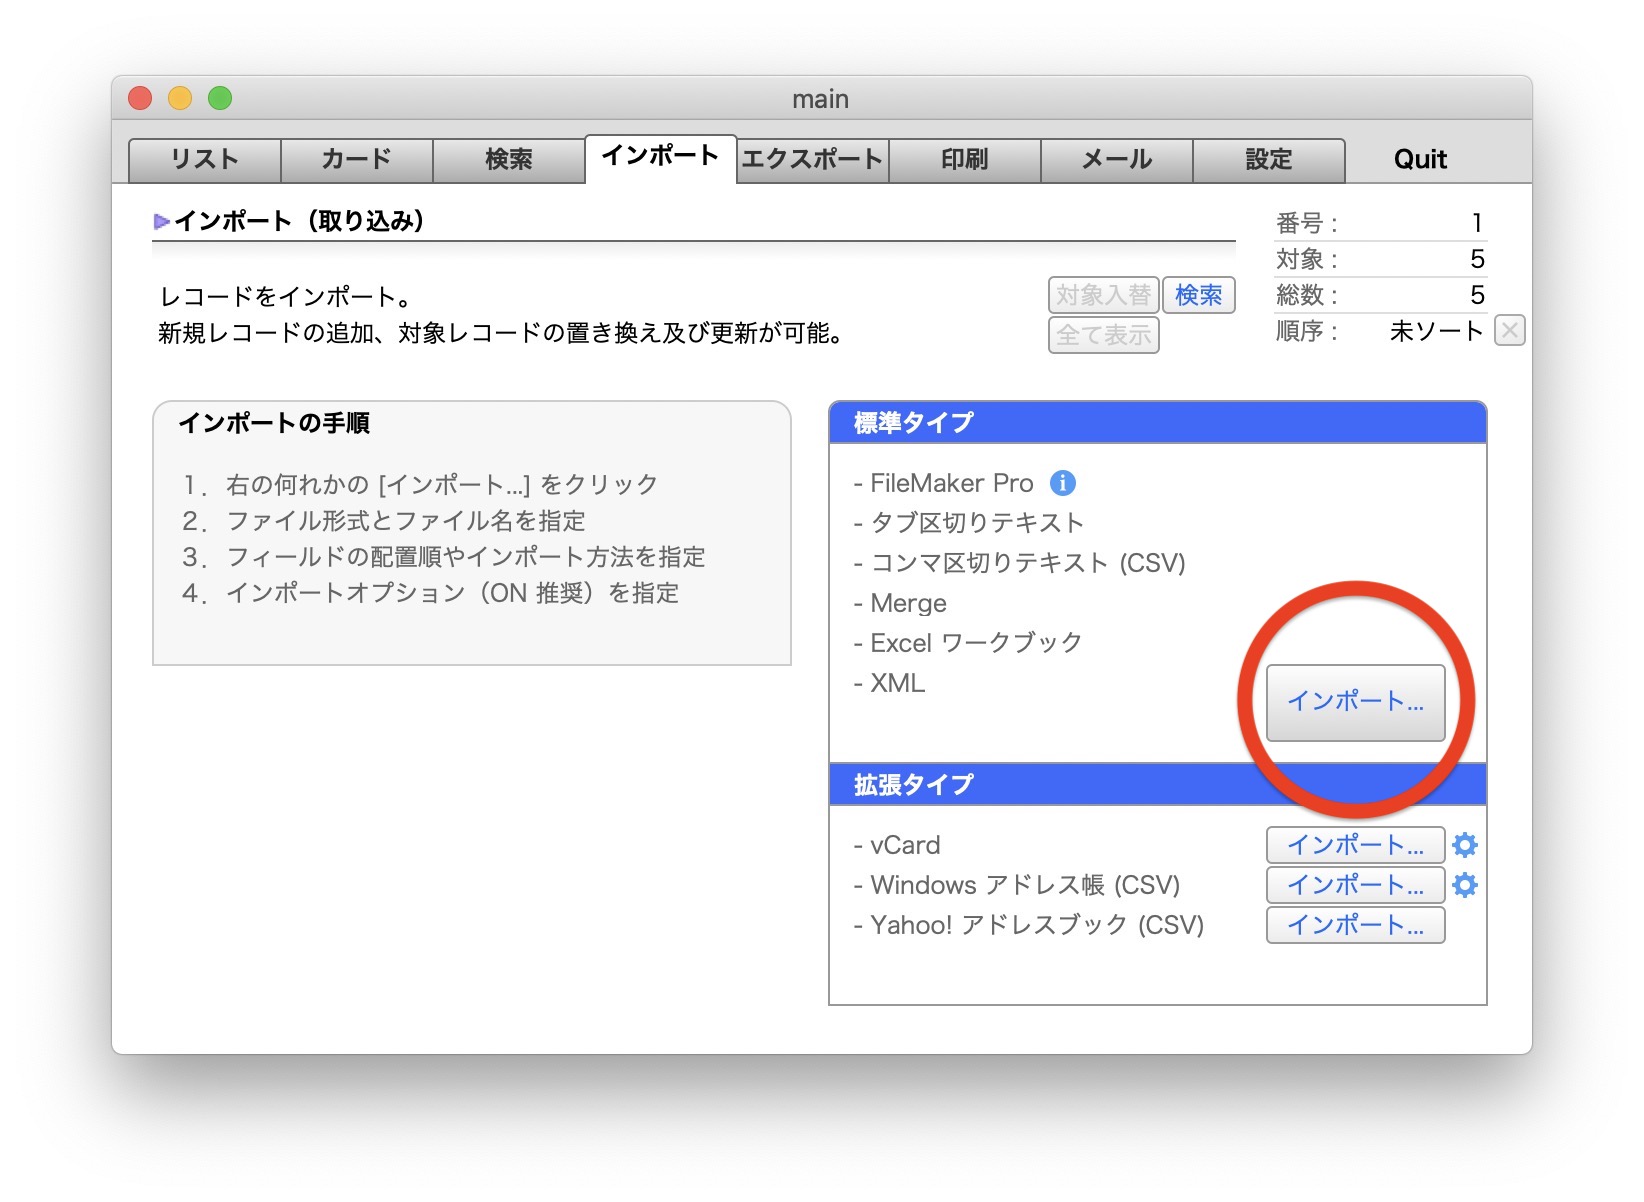Open the 印刷 tab

(965, 160)
